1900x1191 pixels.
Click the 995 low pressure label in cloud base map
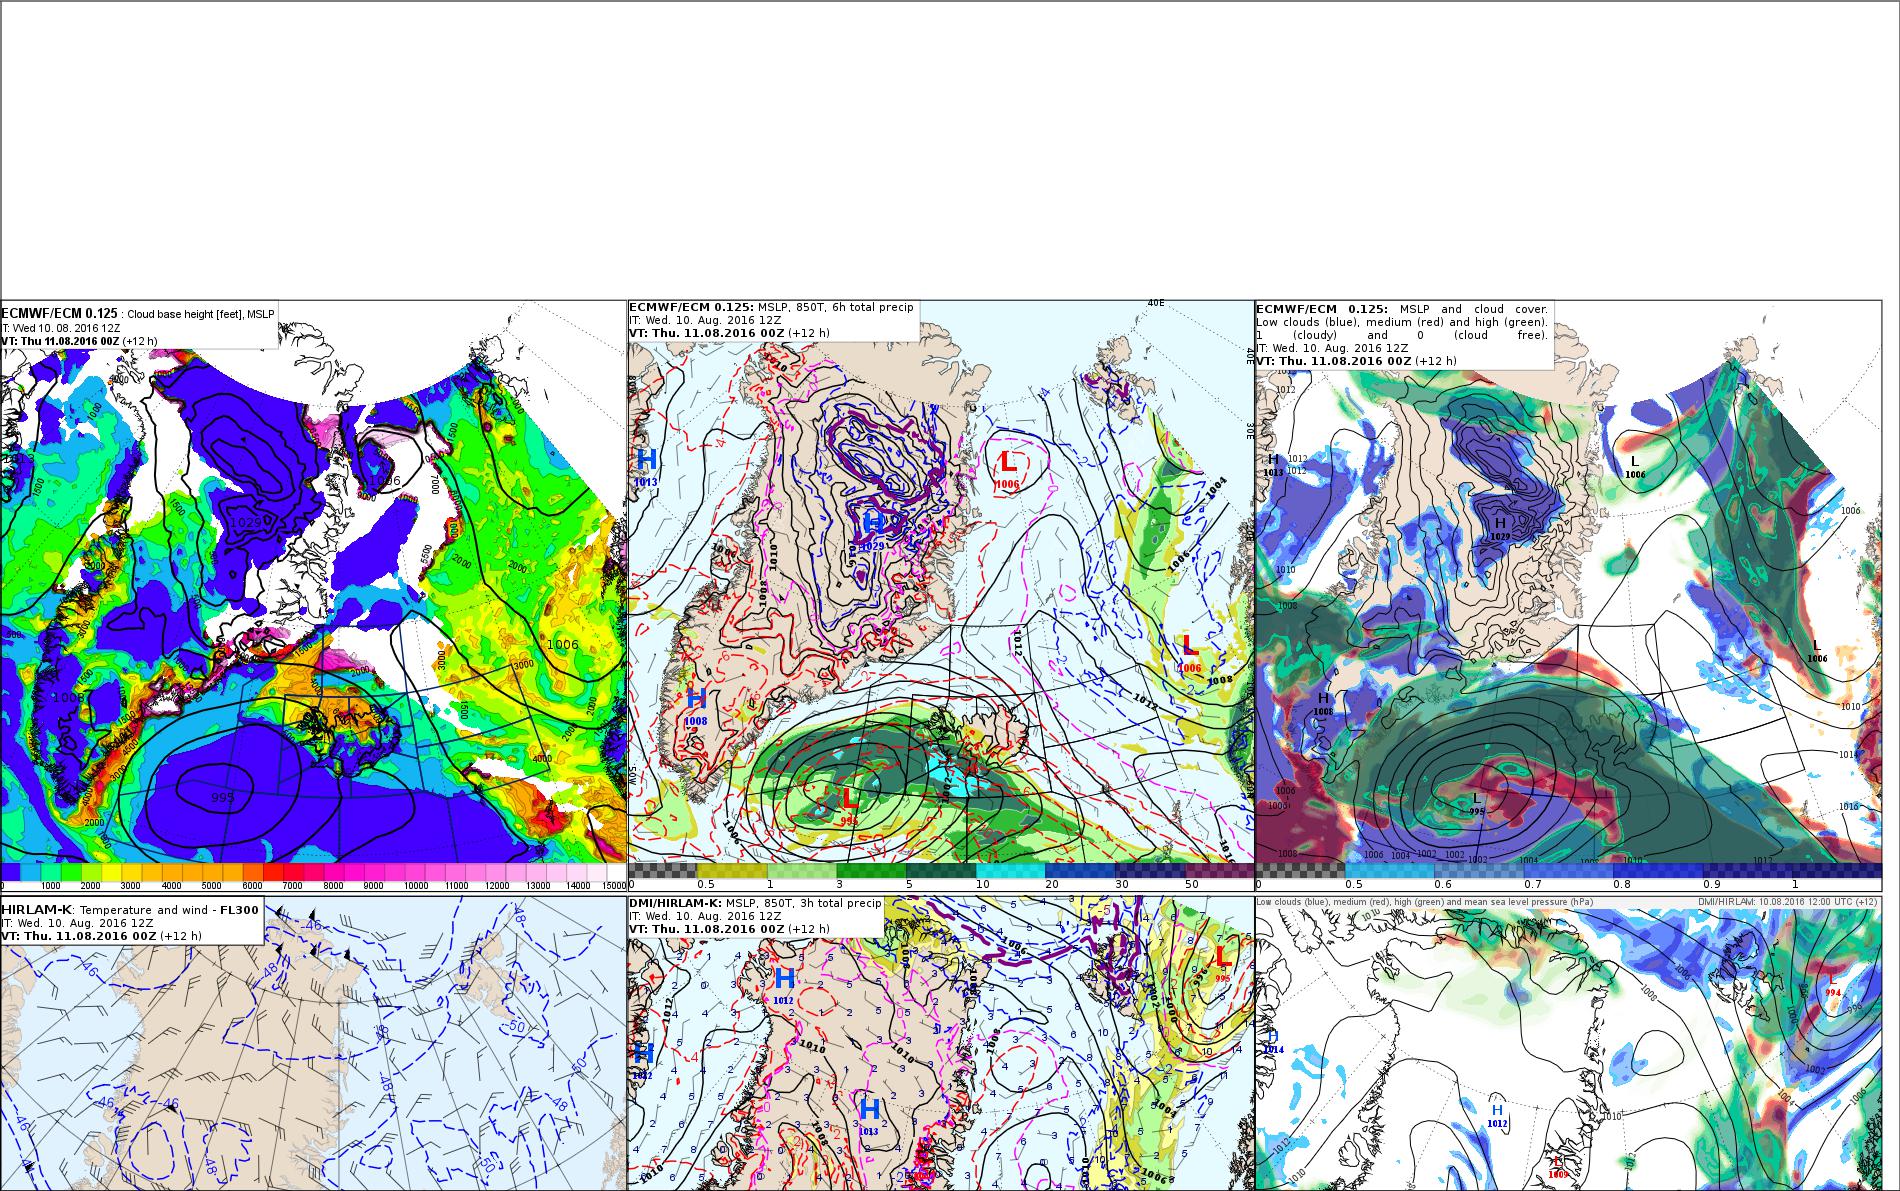pyautogui.click(x=223, y=797)
